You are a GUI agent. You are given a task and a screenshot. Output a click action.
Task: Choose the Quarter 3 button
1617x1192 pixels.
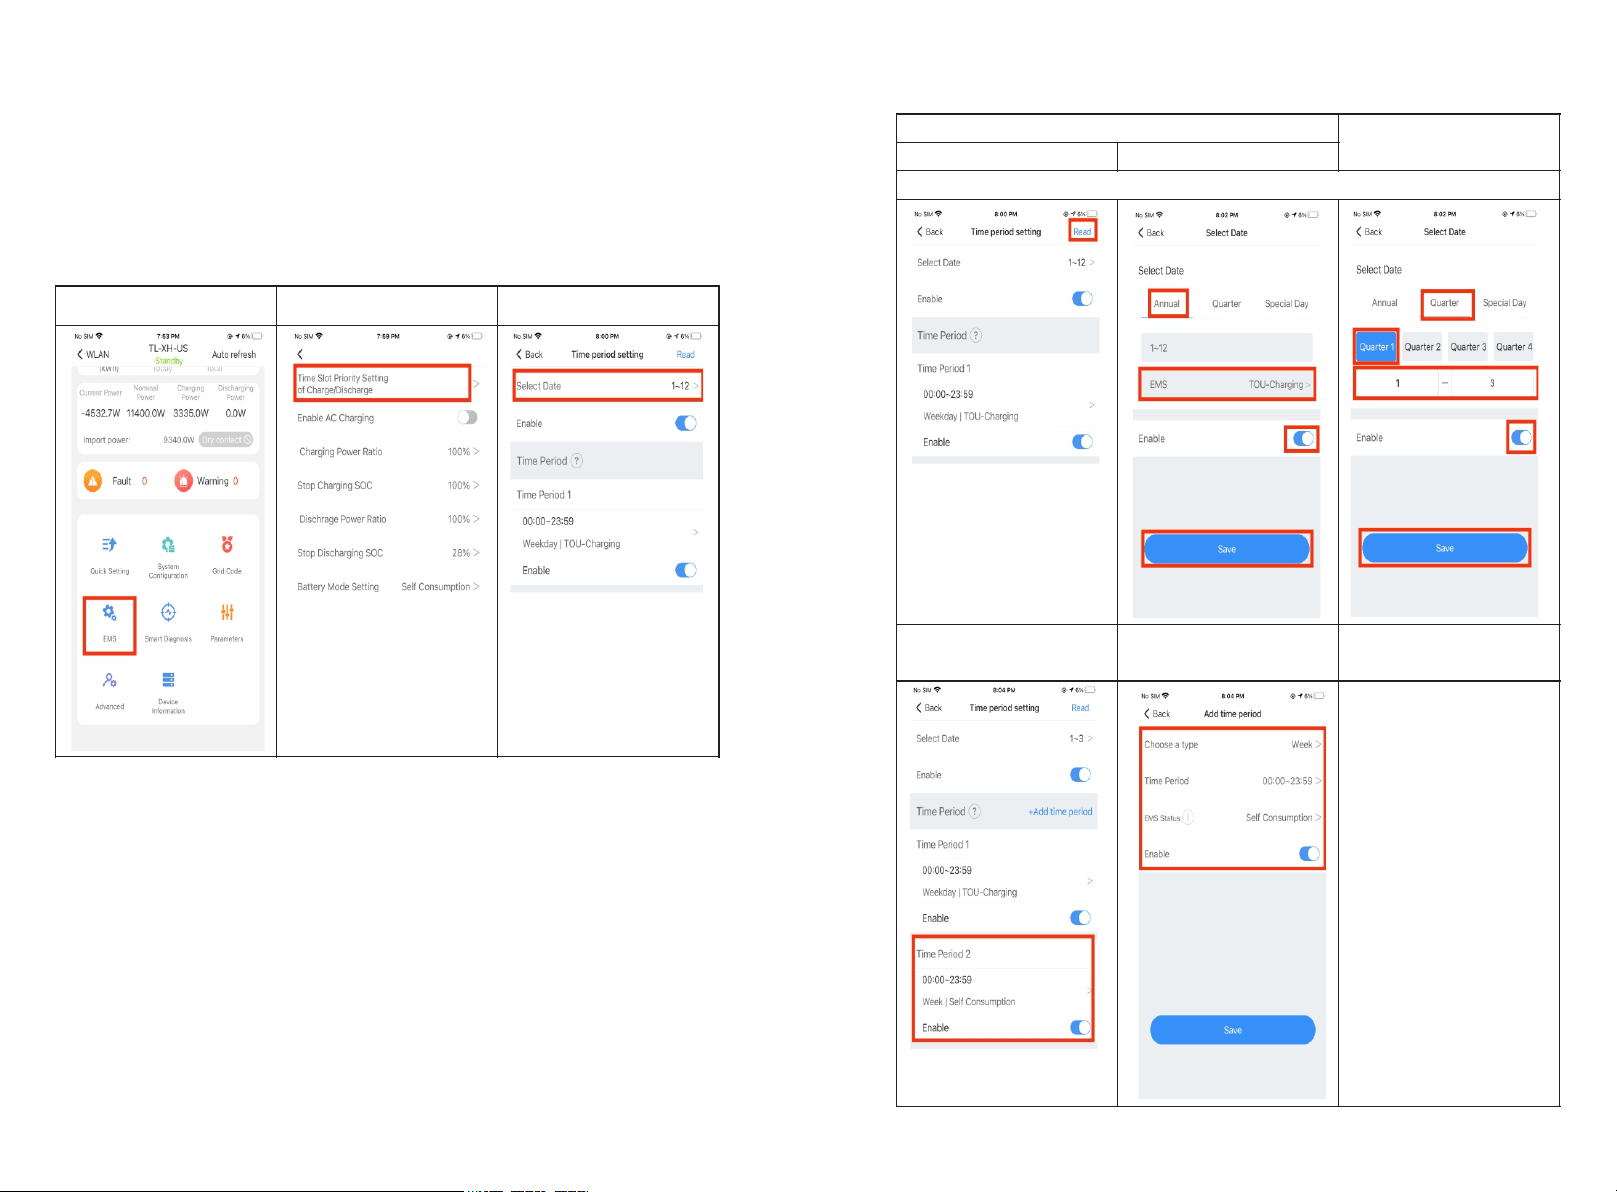pos(1468,347)
